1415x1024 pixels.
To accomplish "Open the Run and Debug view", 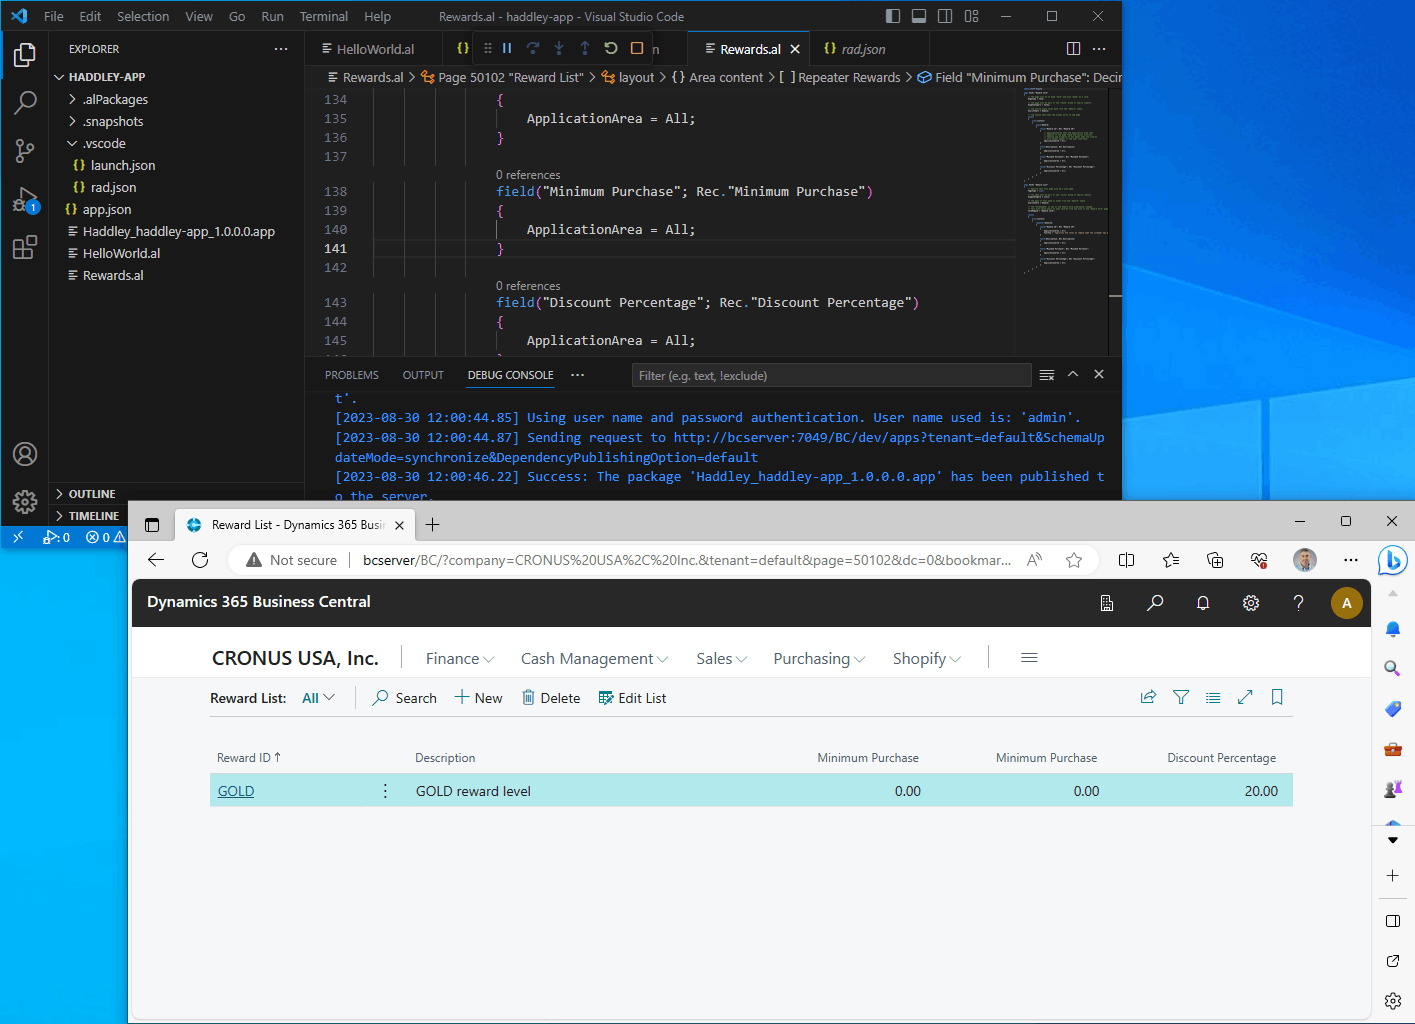I will click(25, 200).
